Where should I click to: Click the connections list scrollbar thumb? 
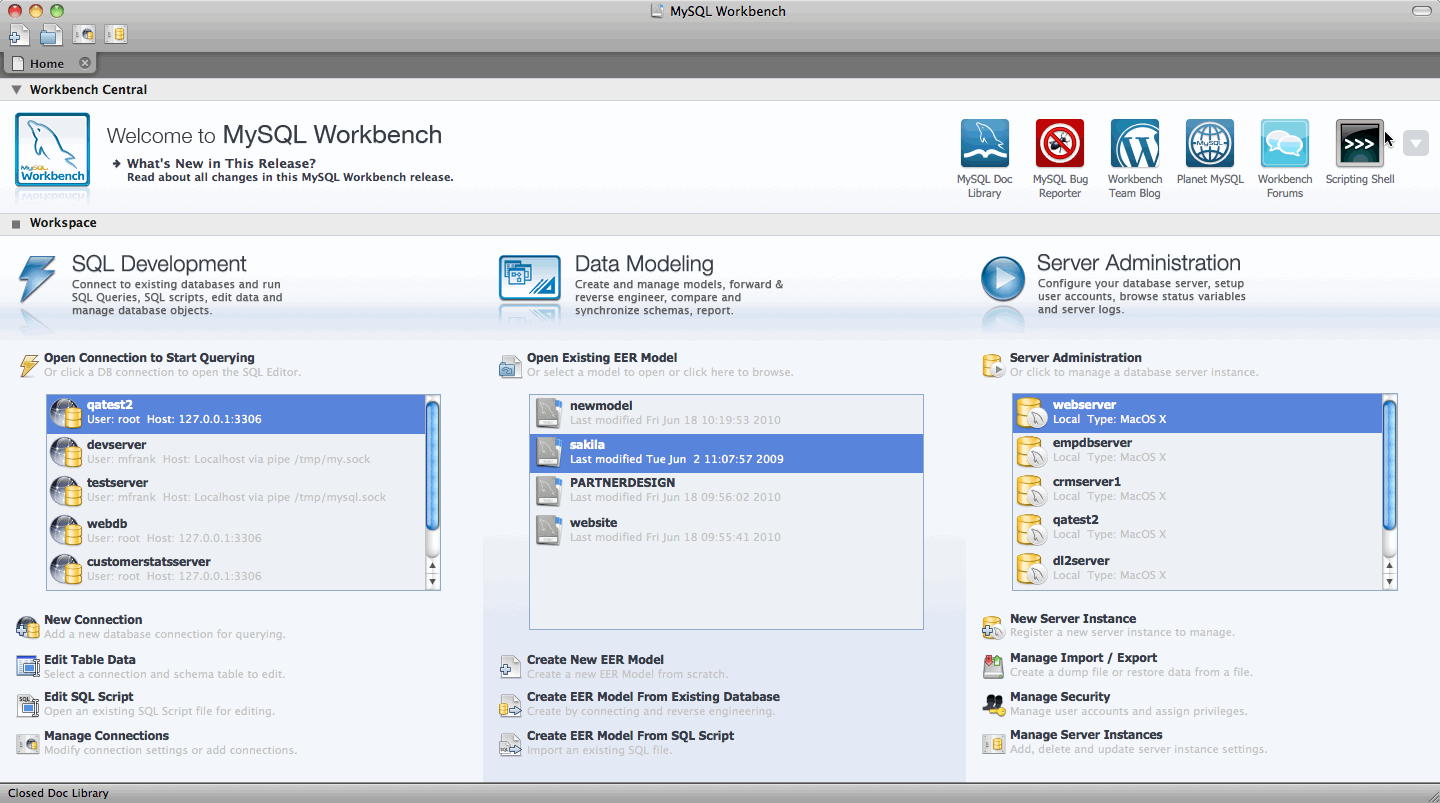click(x=432, y=465)
